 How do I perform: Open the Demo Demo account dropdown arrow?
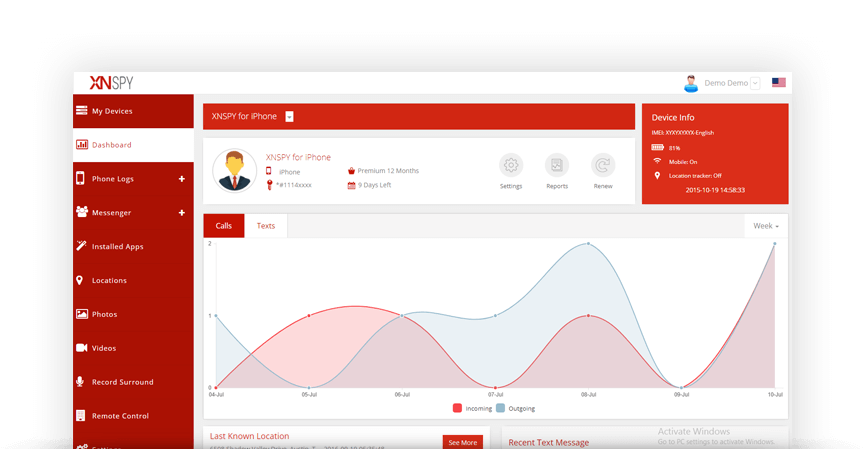(755, 83)
